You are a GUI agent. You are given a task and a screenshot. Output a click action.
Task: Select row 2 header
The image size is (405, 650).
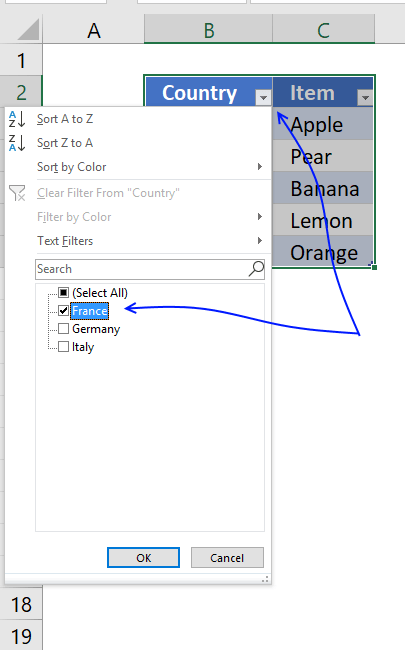pos(21,92)
